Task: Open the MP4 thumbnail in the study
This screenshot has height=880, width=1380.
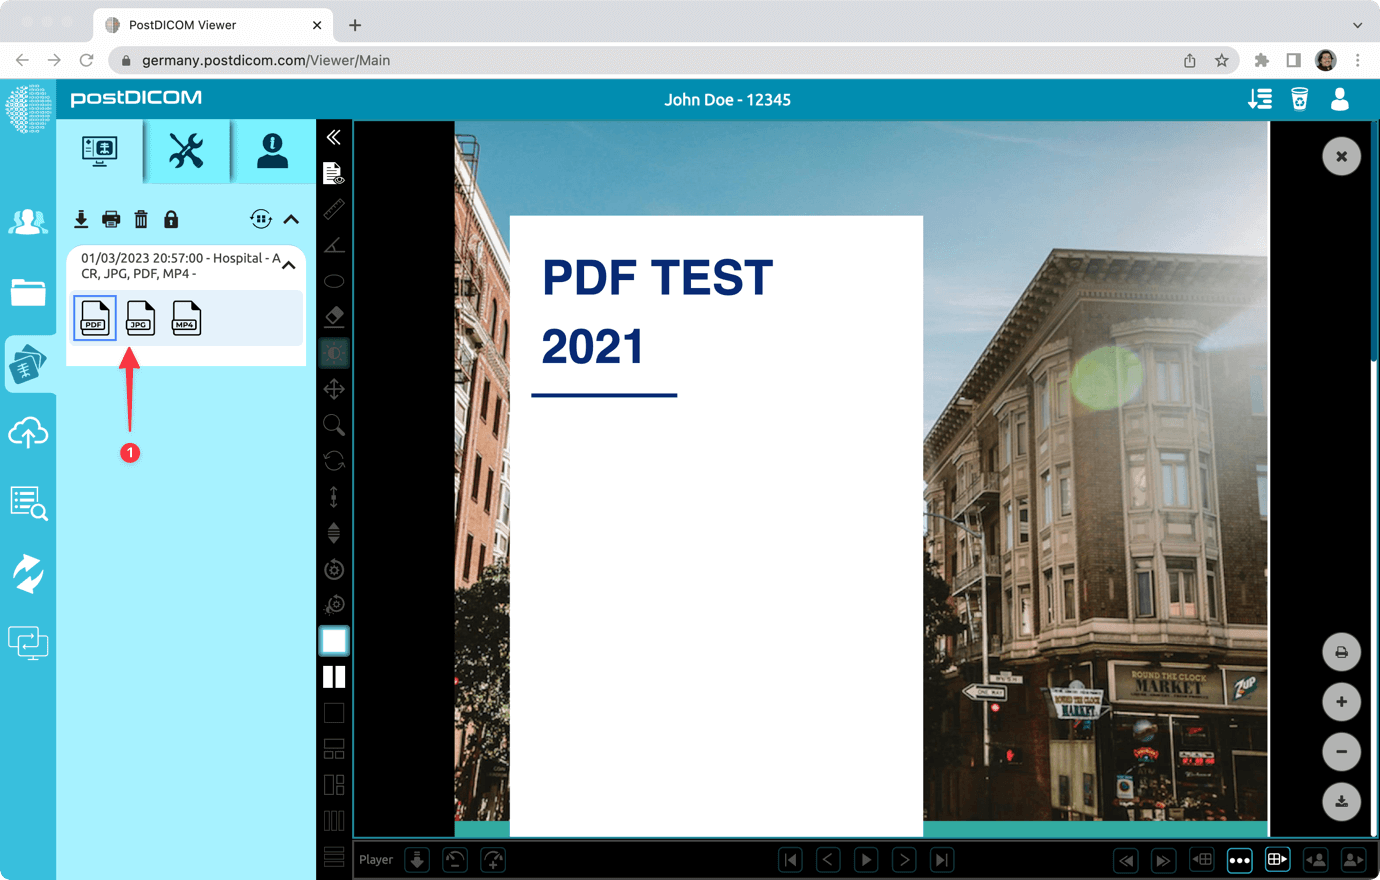Action: tap(186, 318)
